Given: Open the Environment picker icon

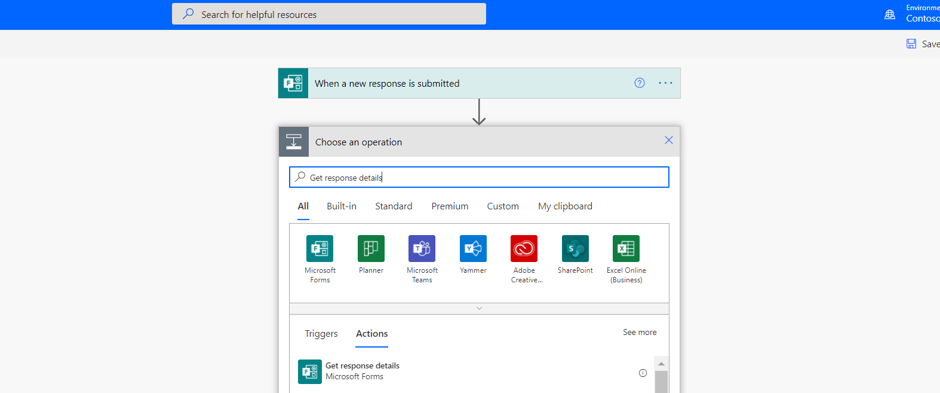Looking at the screenshot, I should pos(890,14).
